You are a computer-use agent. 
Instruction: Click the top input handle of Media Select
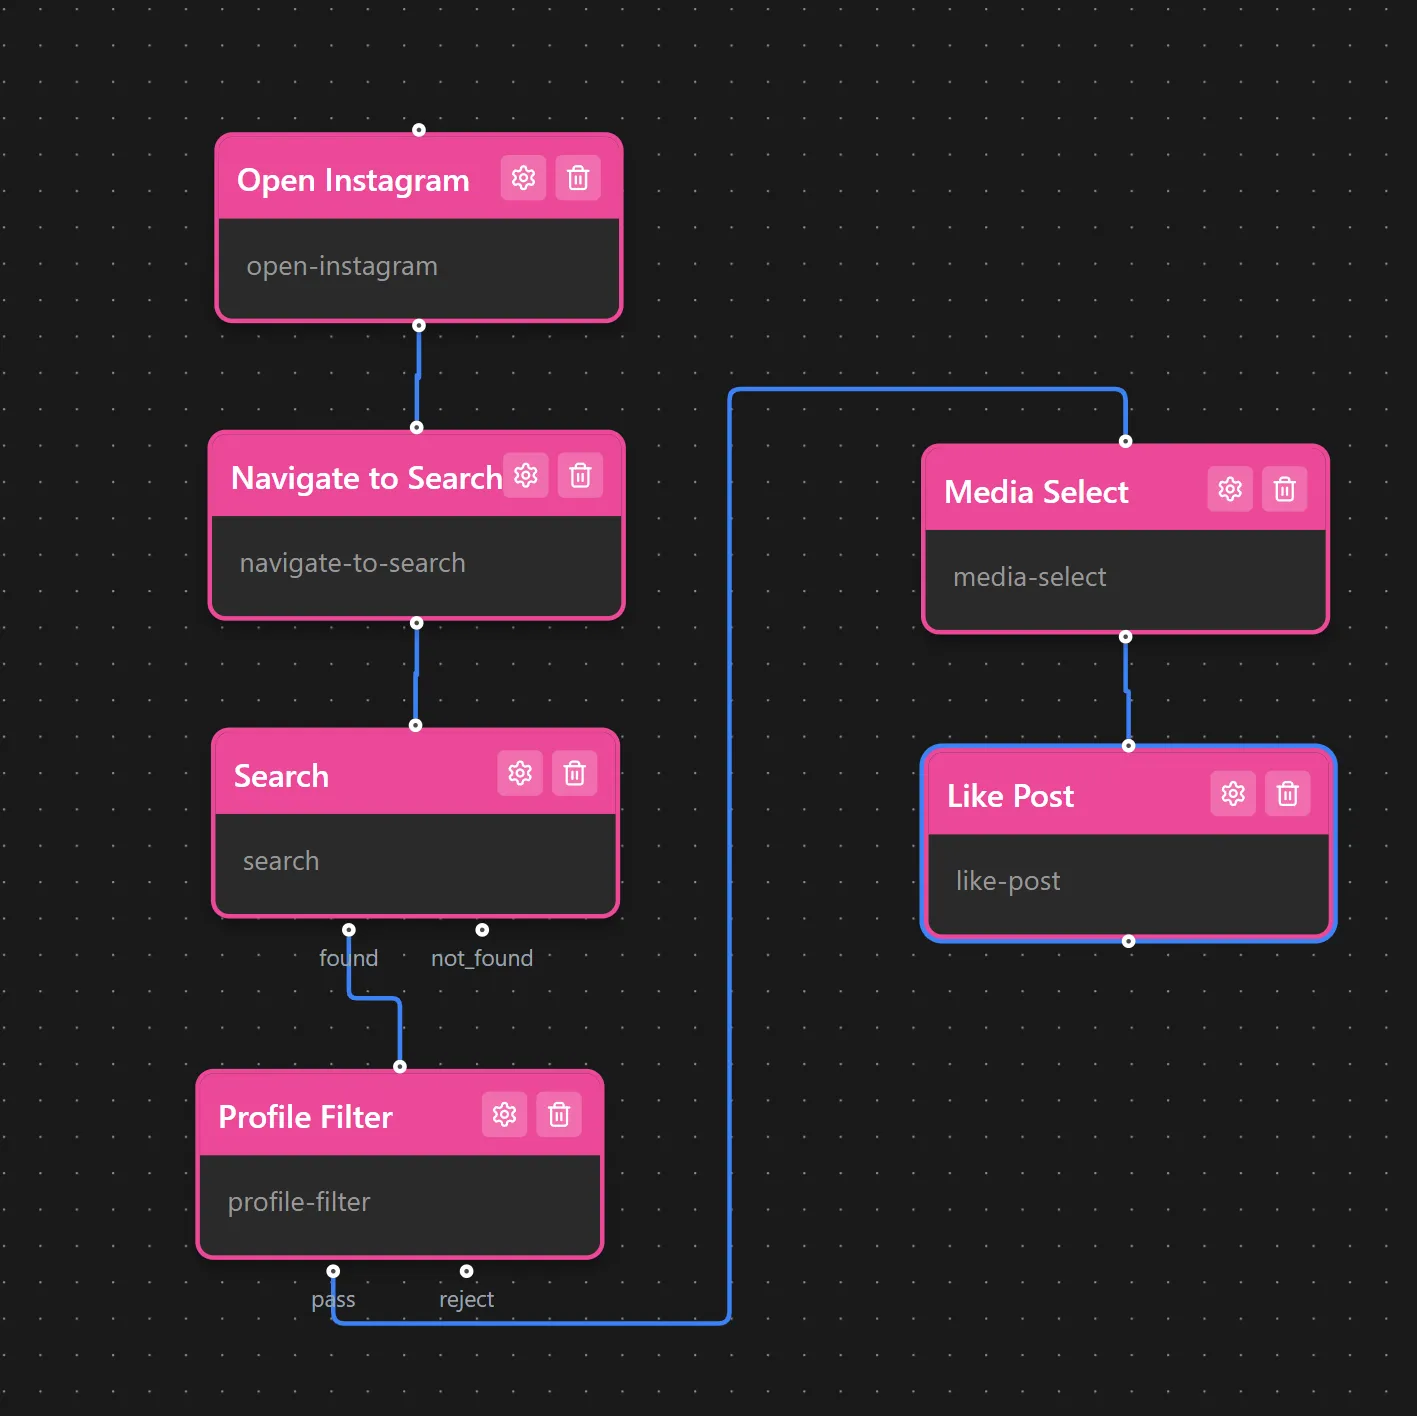(1126, 441)
